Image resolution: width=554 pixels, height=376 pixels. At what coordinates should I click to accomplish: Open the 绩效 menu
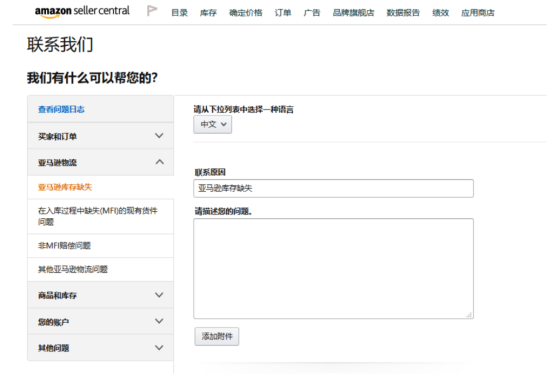click(441, 13)
